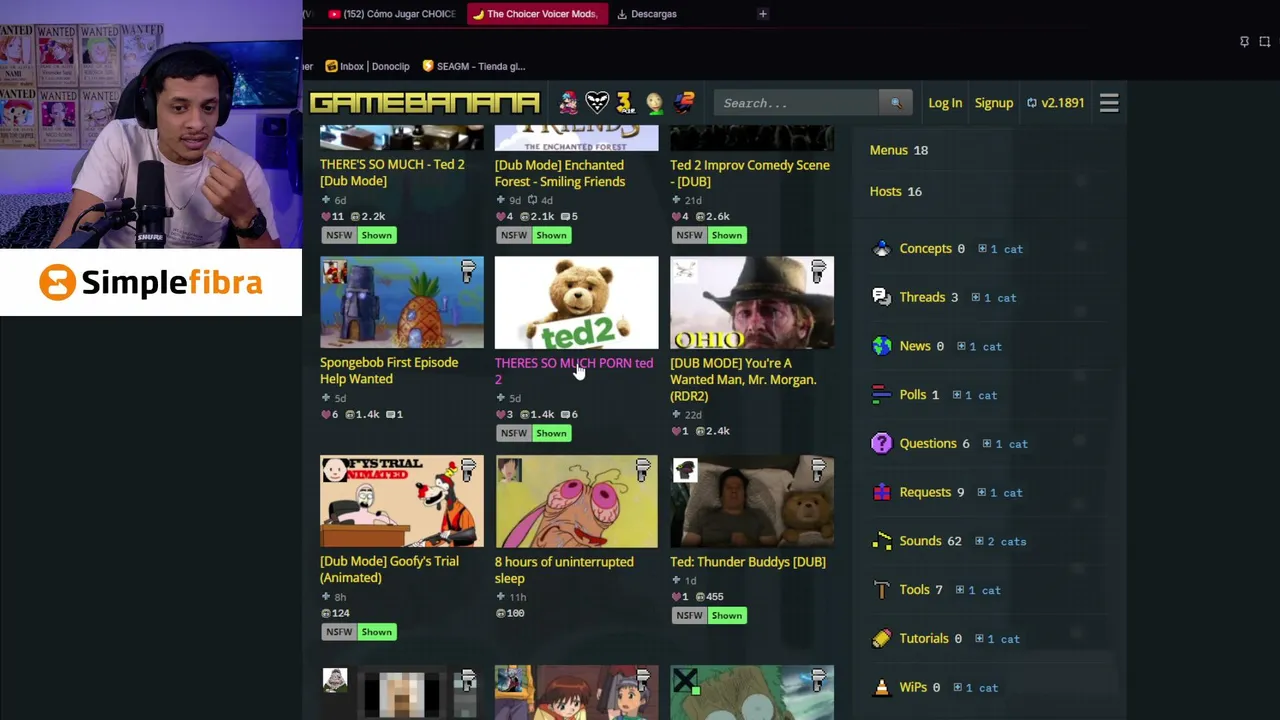Click the Concepts section icon
The width and height of the screenshot is (1280, 720).
(881, 249)
